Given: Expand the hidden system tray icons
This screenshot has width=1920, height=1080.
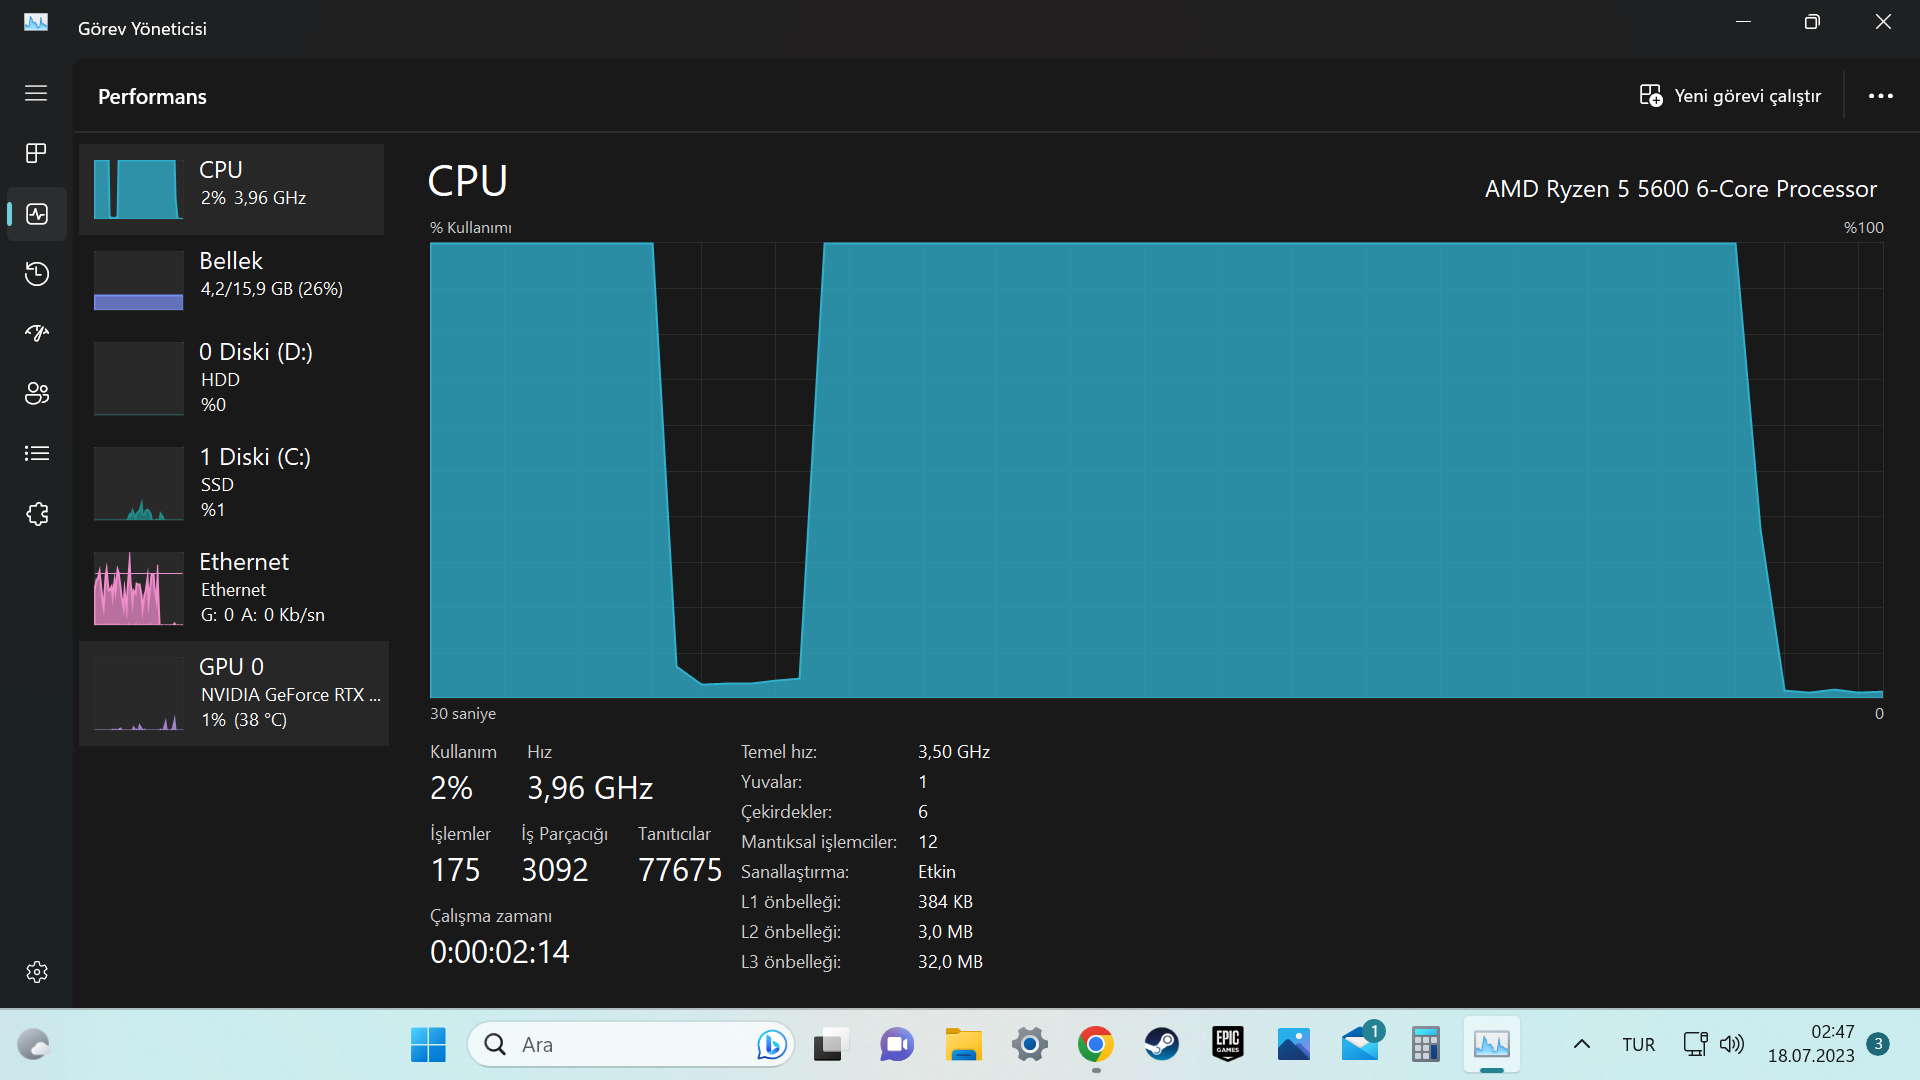Looking at the screenshot, I should (1581, 1045).
